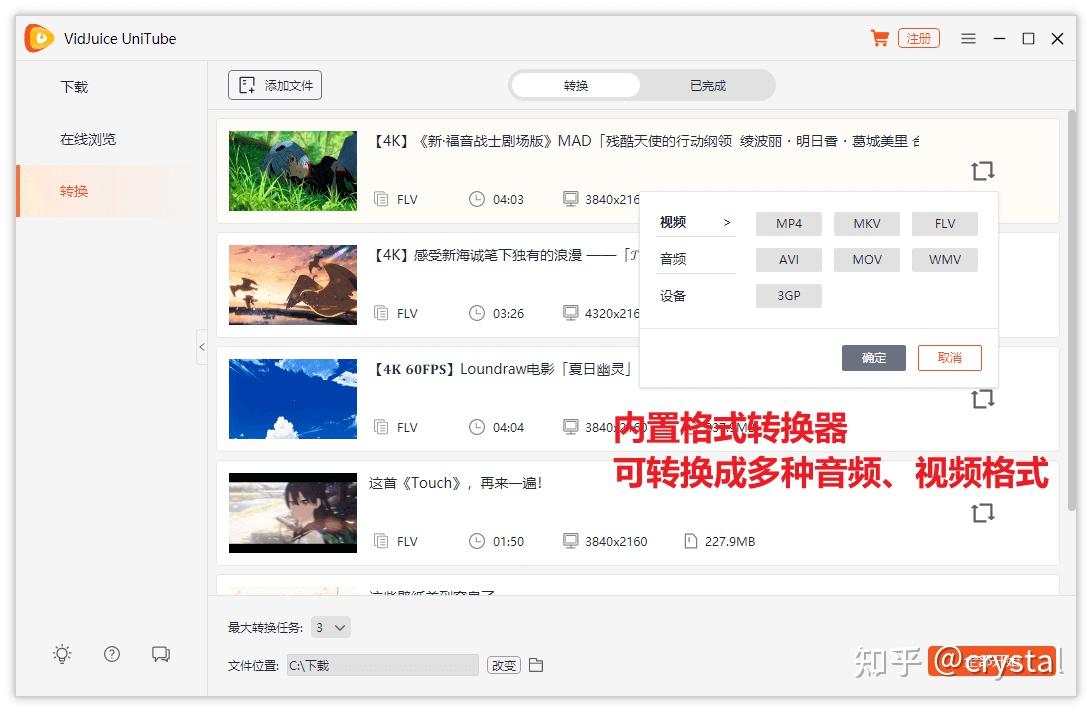Click the file size icon showing 227.9MB
The height and width of the screenshot is (712, 1092).
(x=690, y=541)
